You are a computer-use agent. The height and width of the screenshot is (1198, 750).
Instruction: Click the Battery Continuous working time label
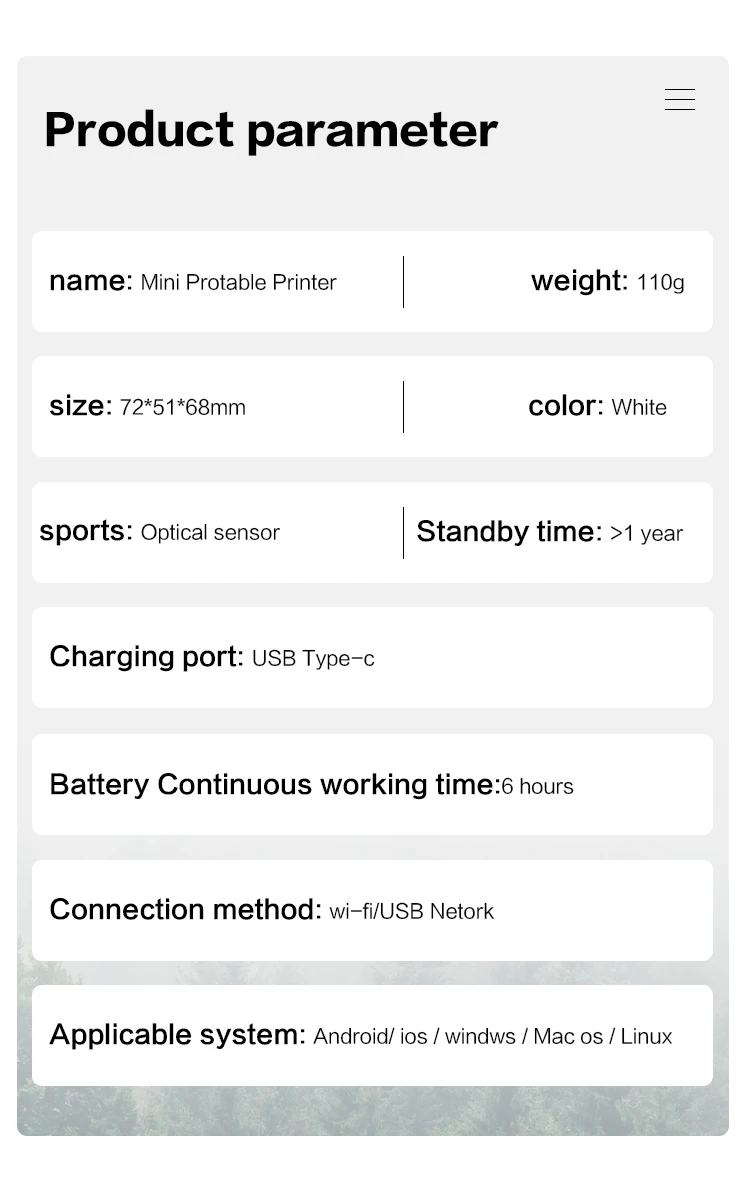(x=273, y=785)
